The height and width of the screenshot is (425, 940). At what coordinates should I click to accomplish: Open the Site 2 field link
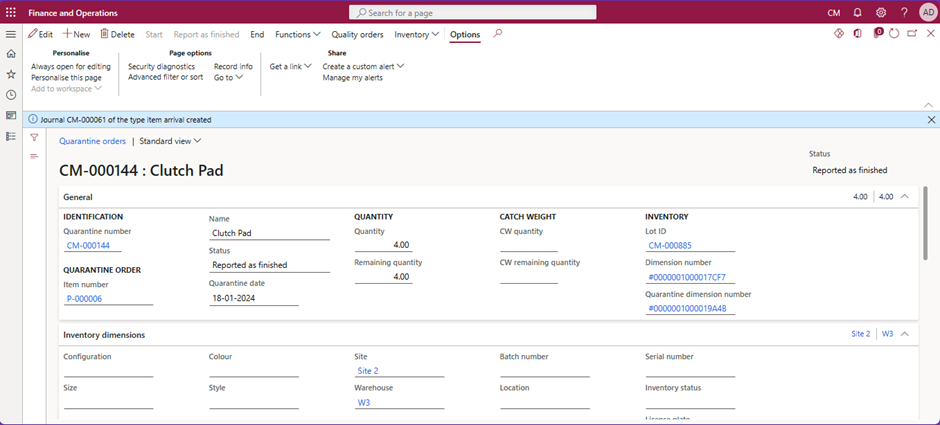(368, 371)
